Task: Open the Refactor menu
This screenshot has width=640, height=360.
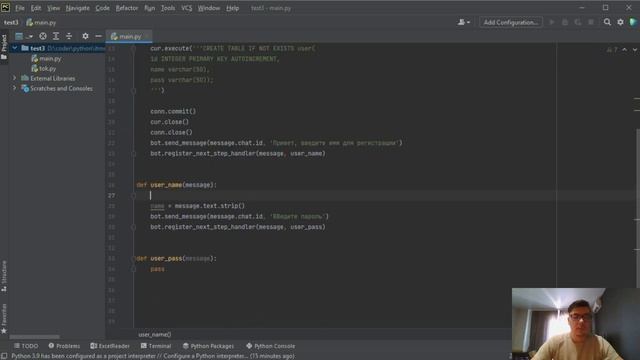Action: pyautogui.click(x=127, y=8)
